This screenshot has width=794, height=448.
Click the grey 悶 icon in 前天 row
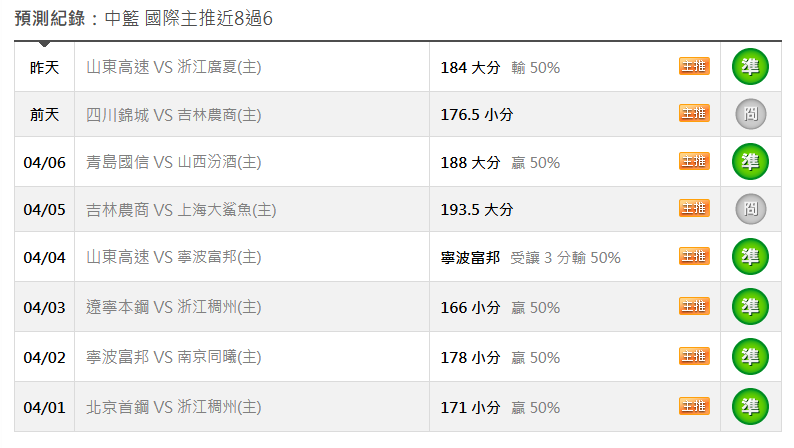point(750,115)
